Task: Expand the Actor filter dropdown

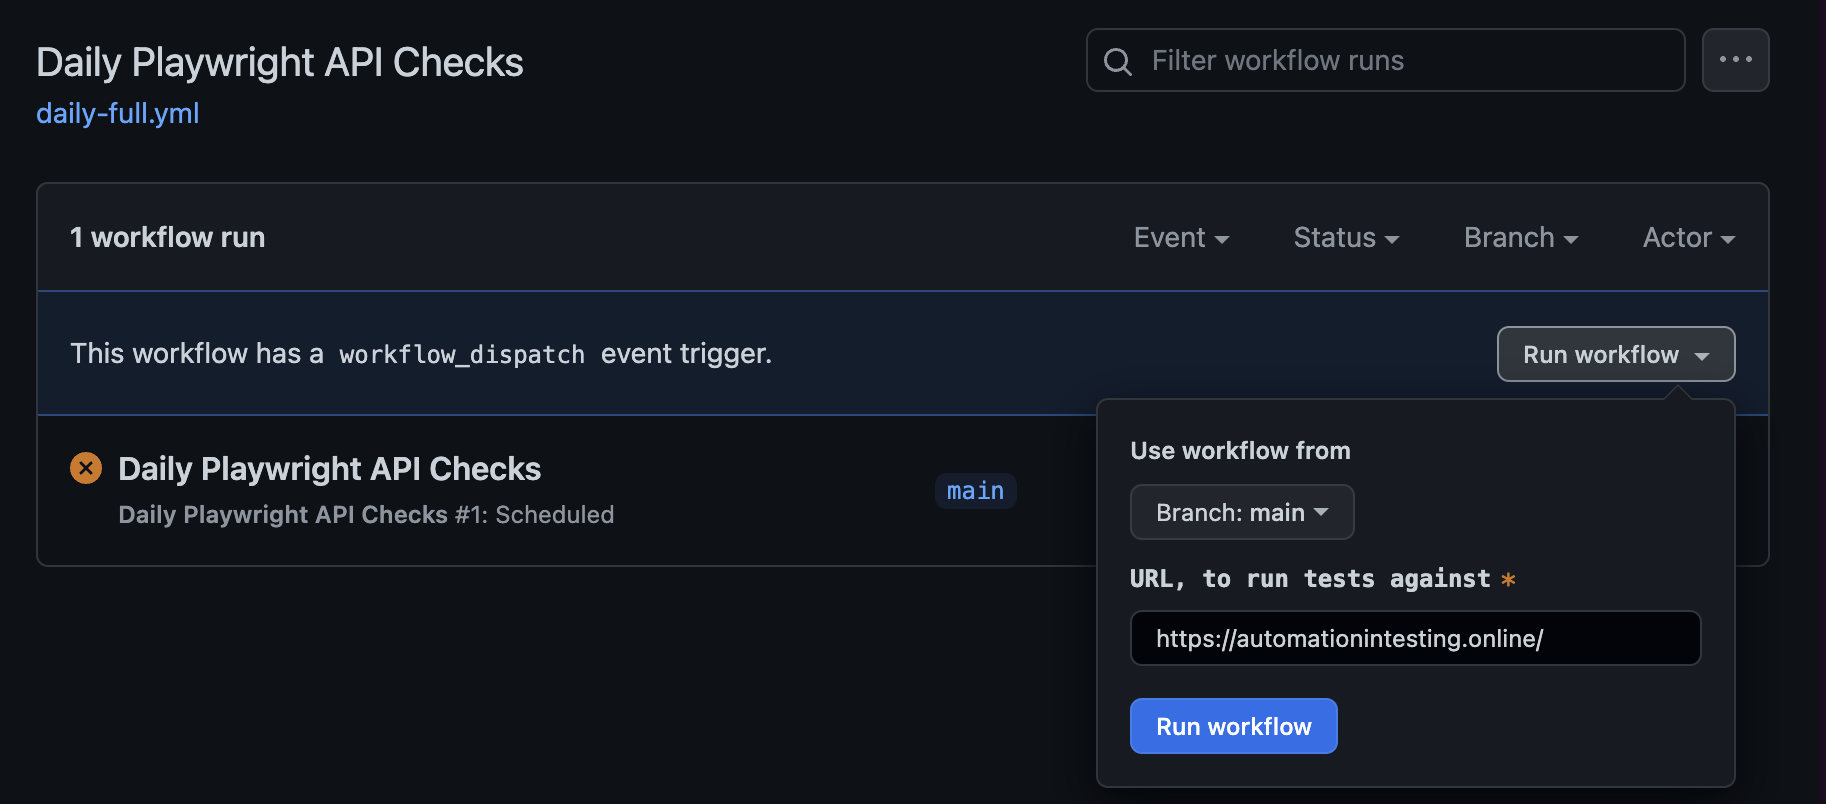Action: pyautogui.click(x=1688, y=238)
